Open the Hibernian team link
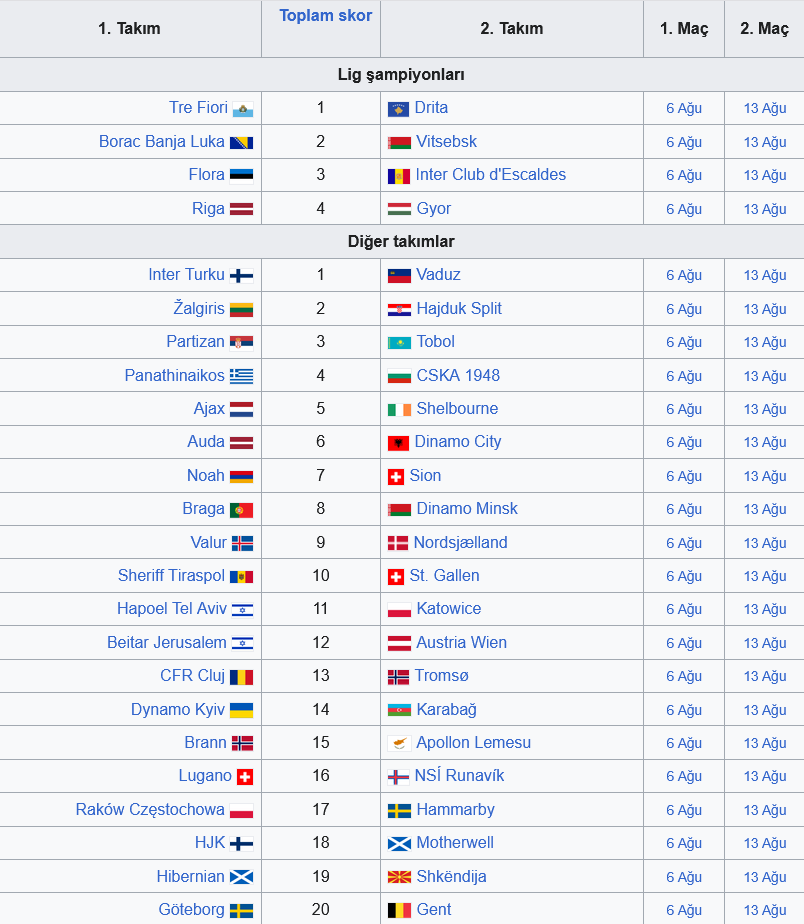Image resolution: width=804 pixels, height=924 pixels. (x=190, y=877)
